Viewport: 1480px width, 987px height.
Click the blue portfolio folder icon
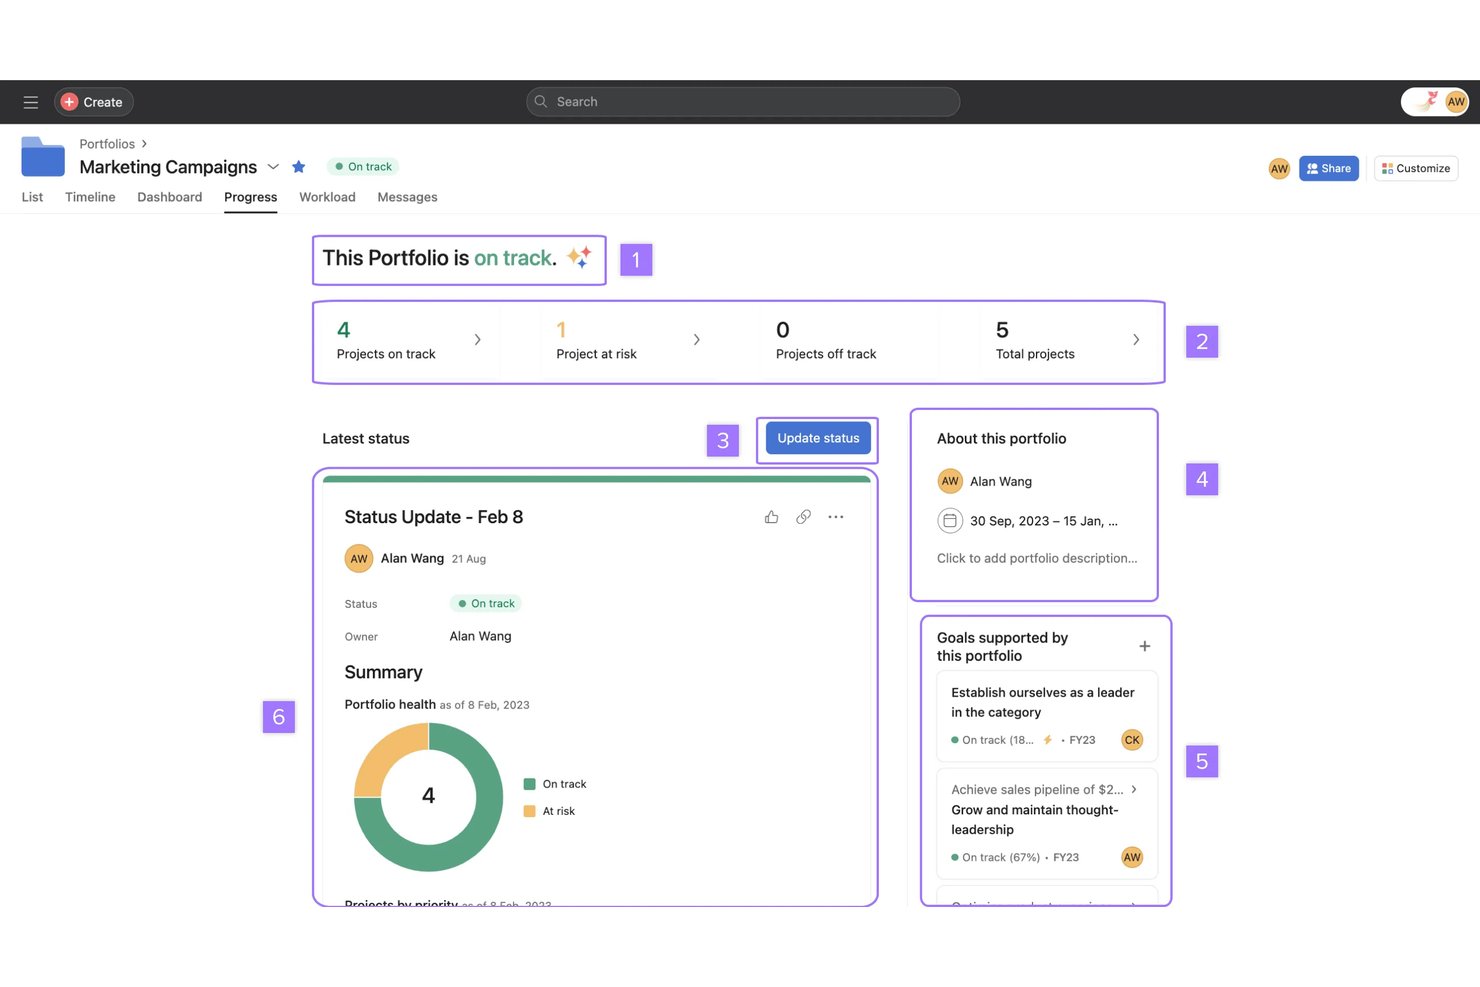coord(43,157)
